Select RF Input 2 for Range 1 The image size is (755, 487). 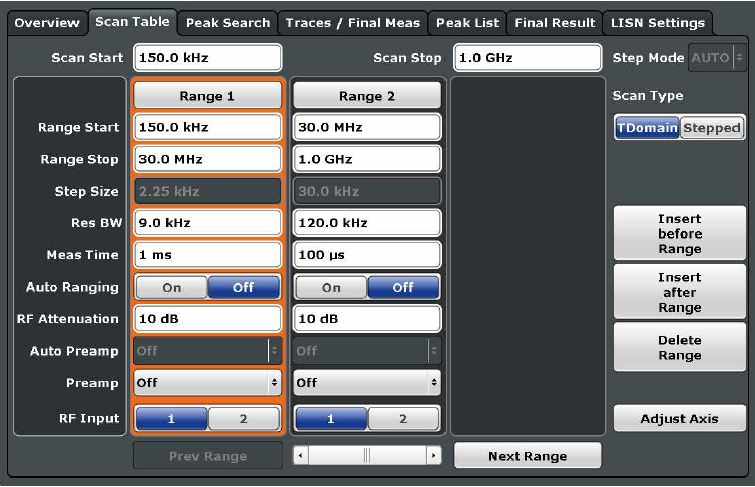[x=243, y=419]
